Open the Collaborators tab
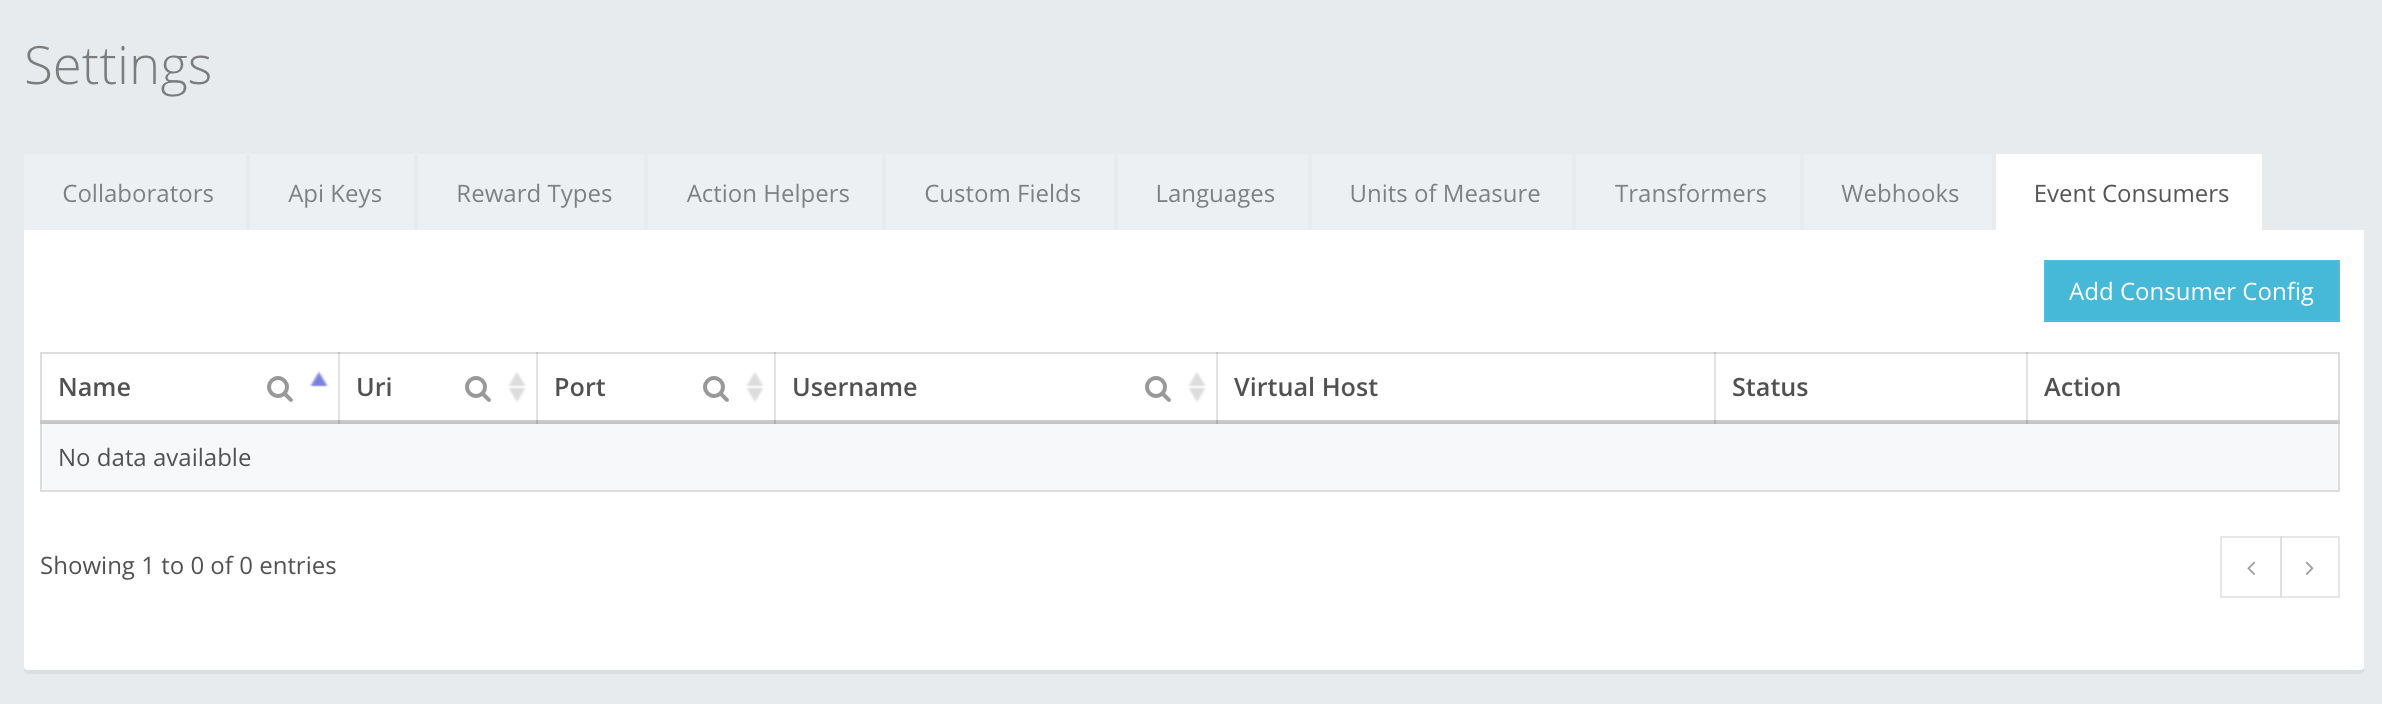 (x=138, y=193)
